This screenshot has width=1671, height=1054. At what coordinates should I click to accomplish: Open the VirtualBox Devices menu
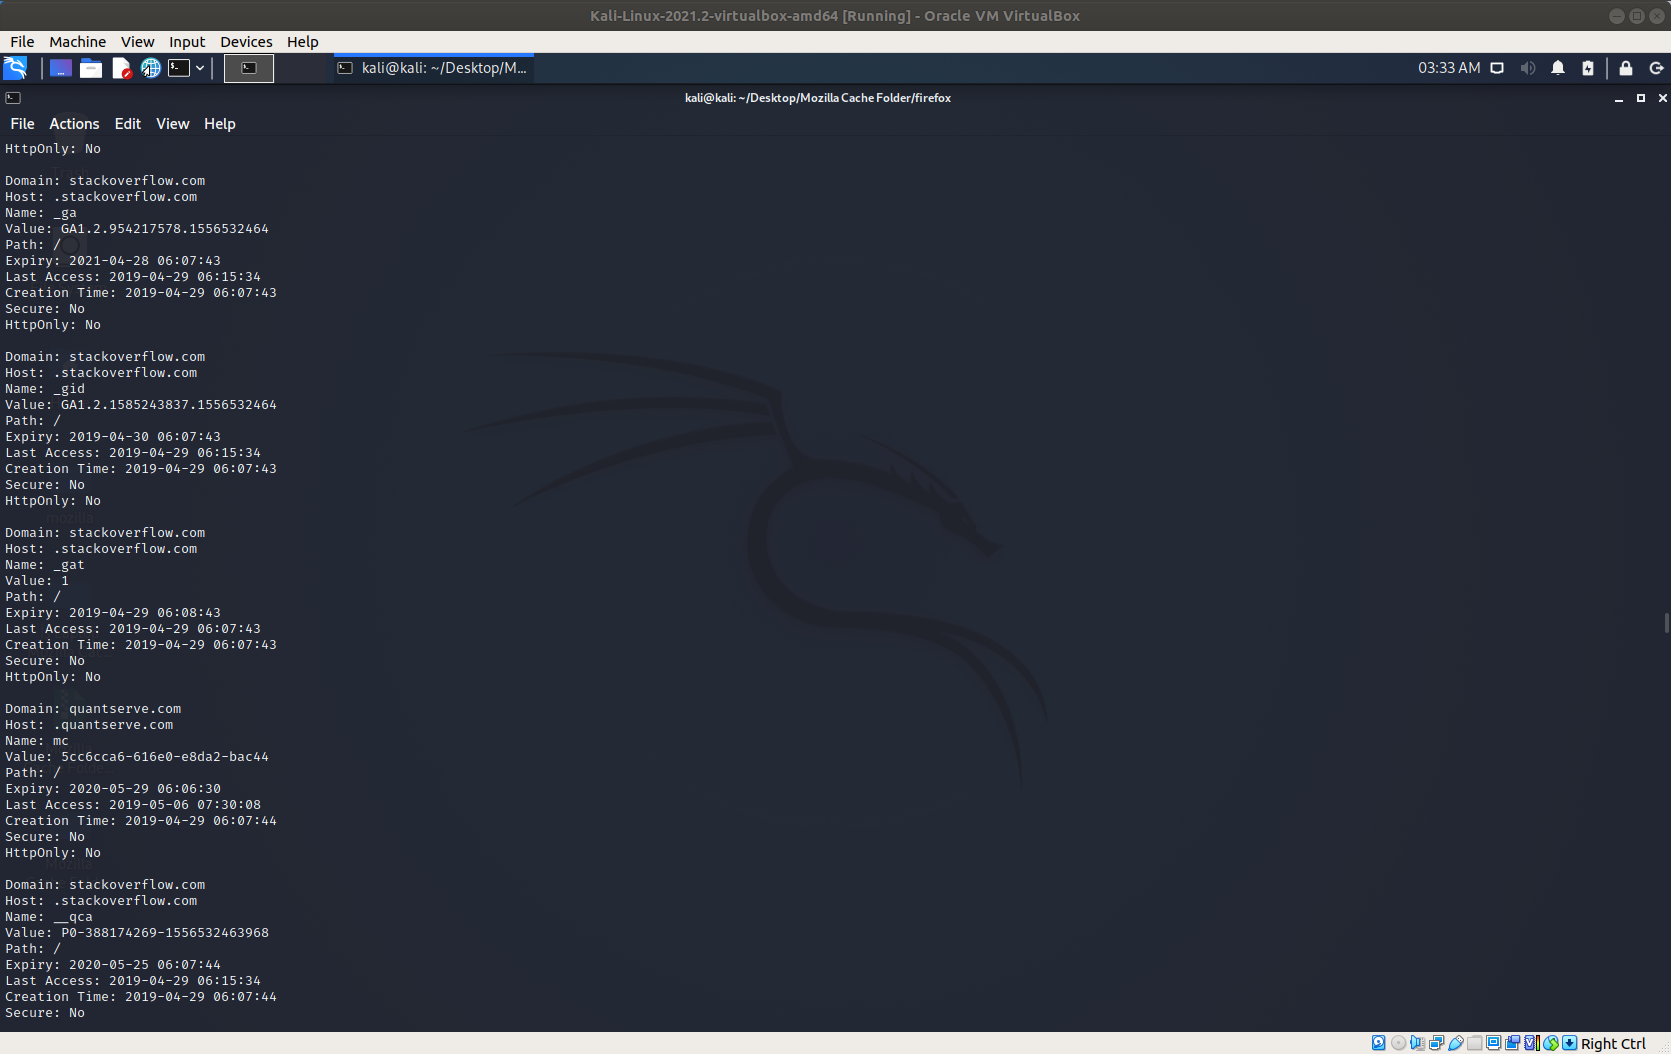(246, 42)
